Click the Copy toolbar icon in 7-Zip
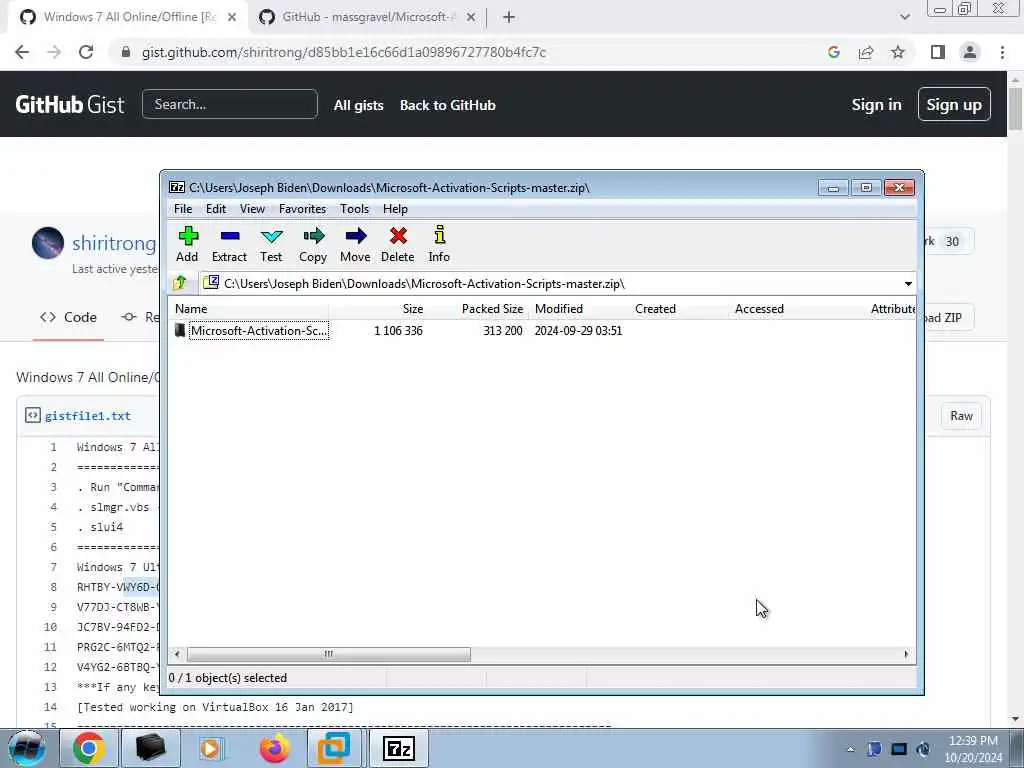Viewport: 1024px width, 768px height. [x=313, y=244]
